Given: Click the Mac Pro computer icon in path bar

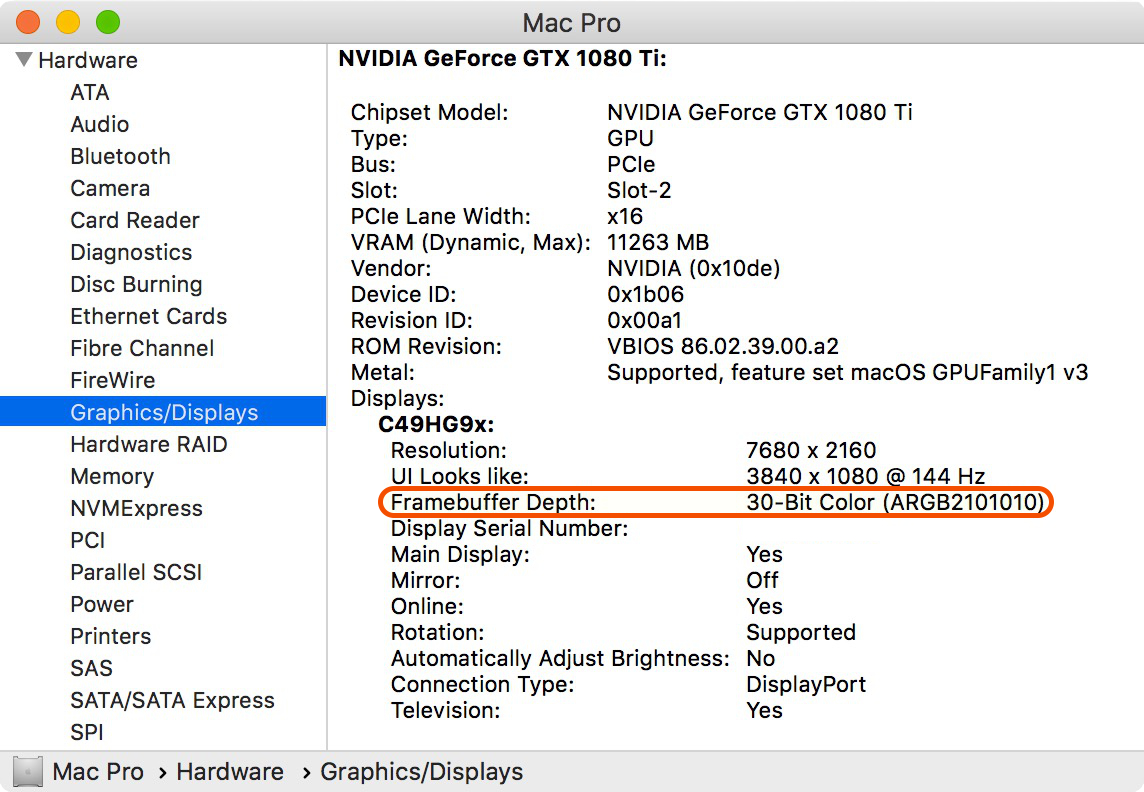Looking at the screenshot, I should pos(28,772).
